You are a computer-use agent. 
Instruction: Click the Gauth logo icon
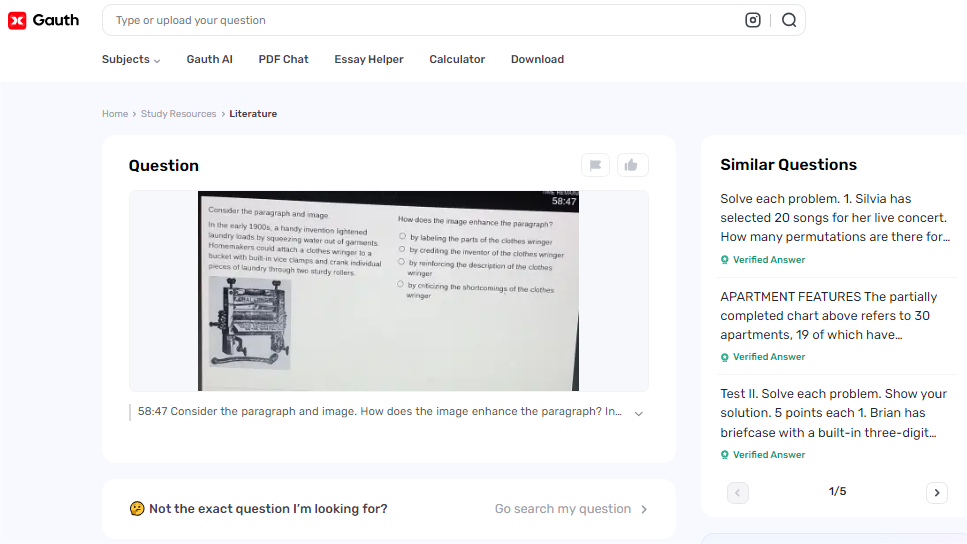point(17,20)
